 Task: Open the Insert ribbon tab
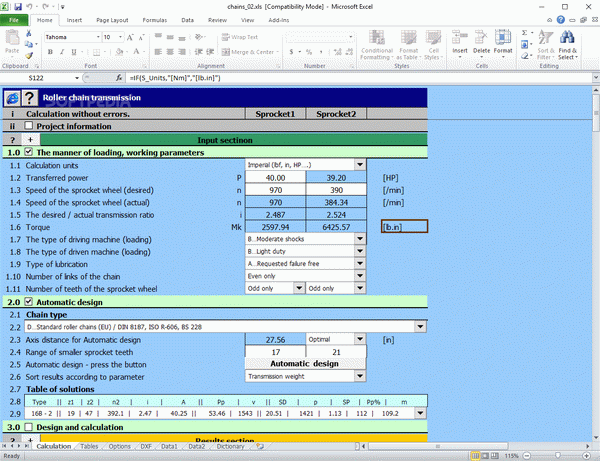coord(74,20)
